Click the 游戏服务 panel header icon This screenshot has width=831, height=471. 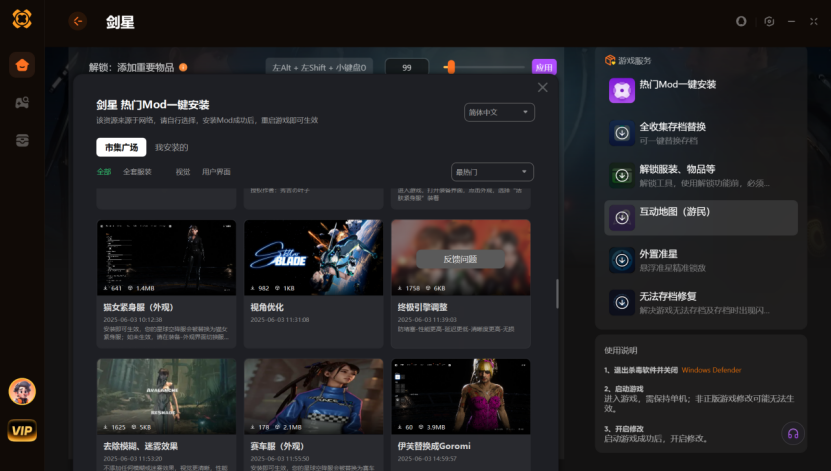tap(610, 60)
